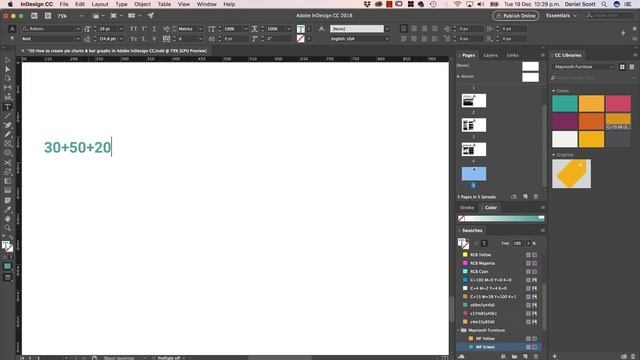This screenshot has width=640, height=360.
Task: Switch to the Links tab
Action: [512, 55]
